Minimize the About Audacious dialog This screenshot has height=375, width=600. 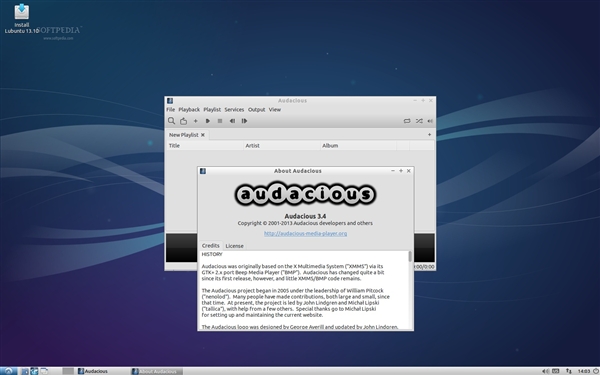(393, 171)
